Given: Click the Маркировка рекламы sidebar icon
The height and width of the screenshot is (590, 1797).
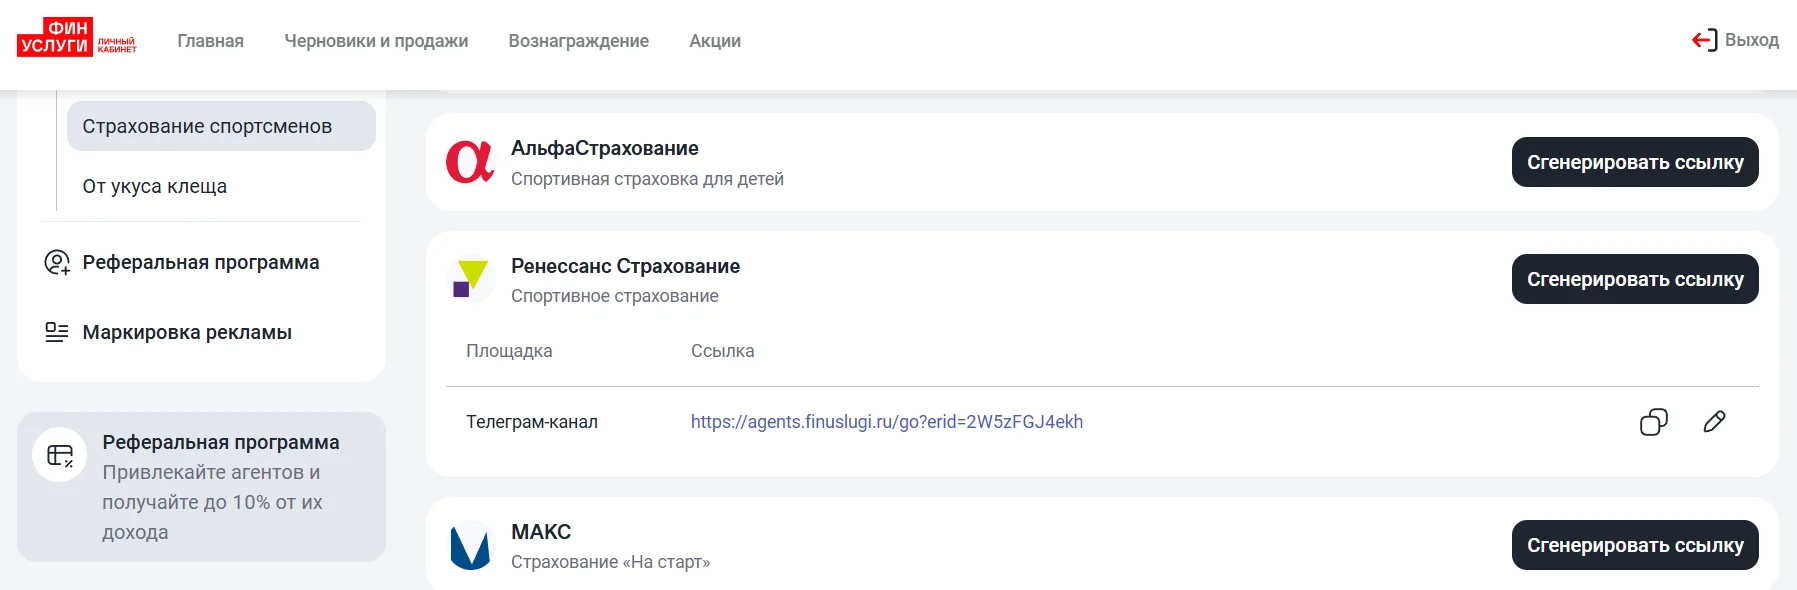Looking at the screenshot, I should click(57, 333).
